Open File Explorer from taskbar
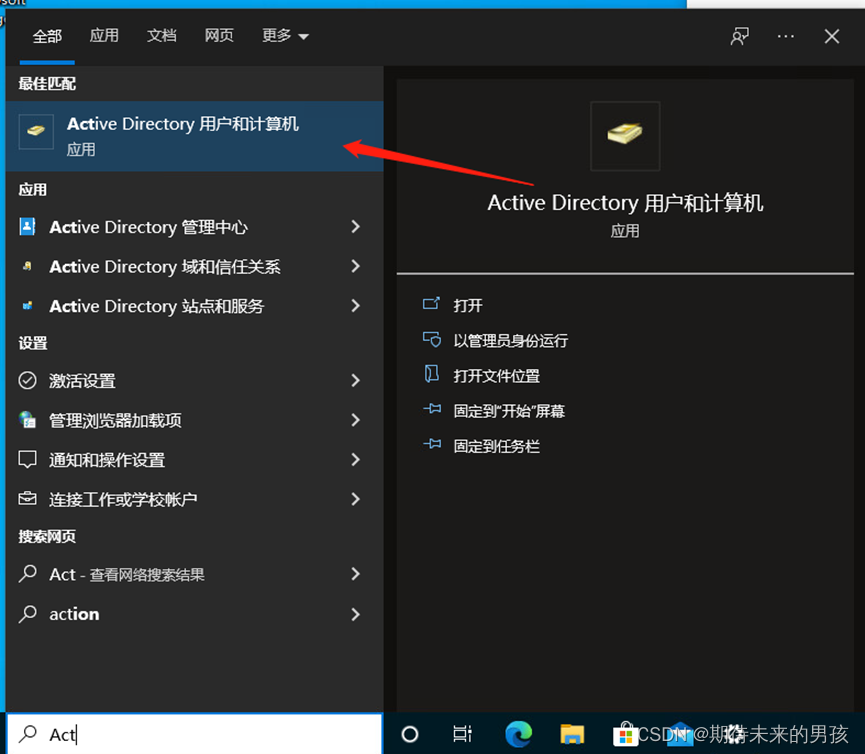 click(572, 734)
